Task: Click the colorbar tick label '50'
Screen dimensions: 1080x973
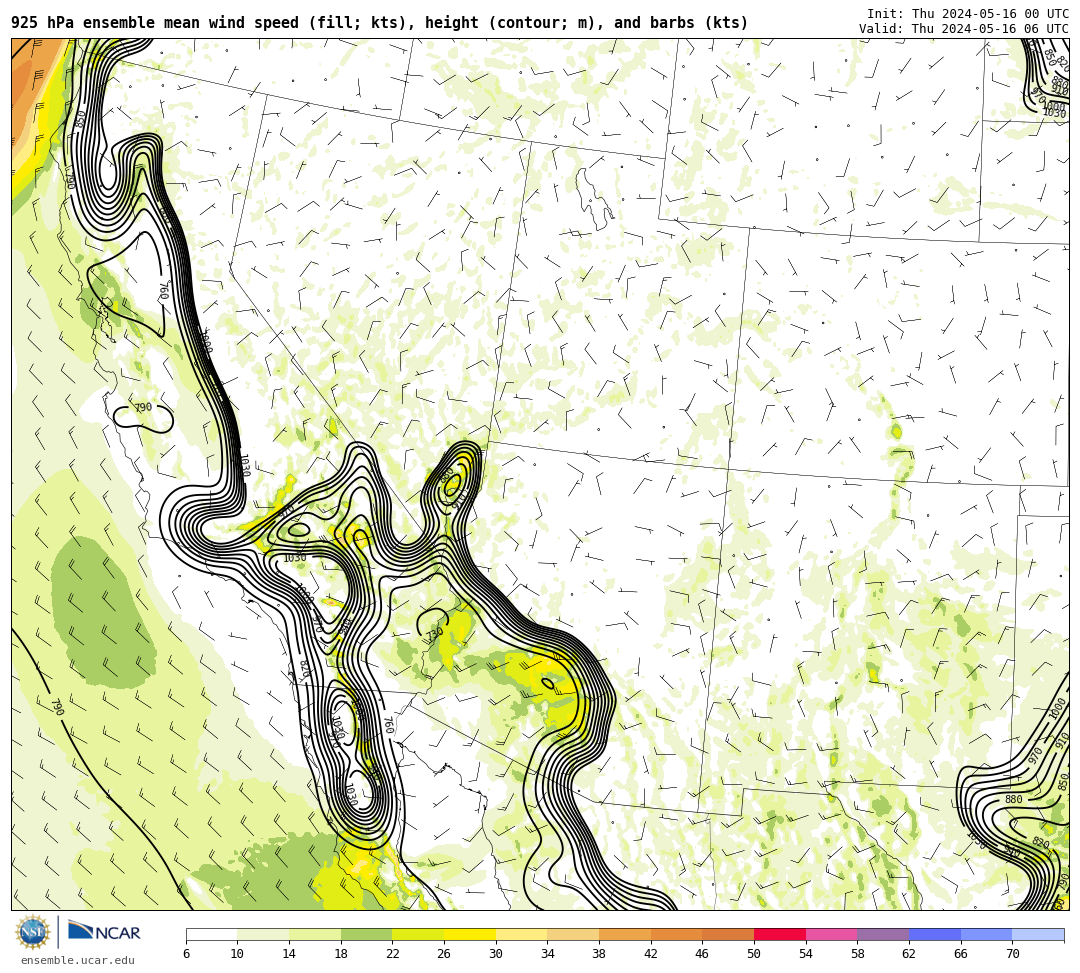Action: click(754, 954)
